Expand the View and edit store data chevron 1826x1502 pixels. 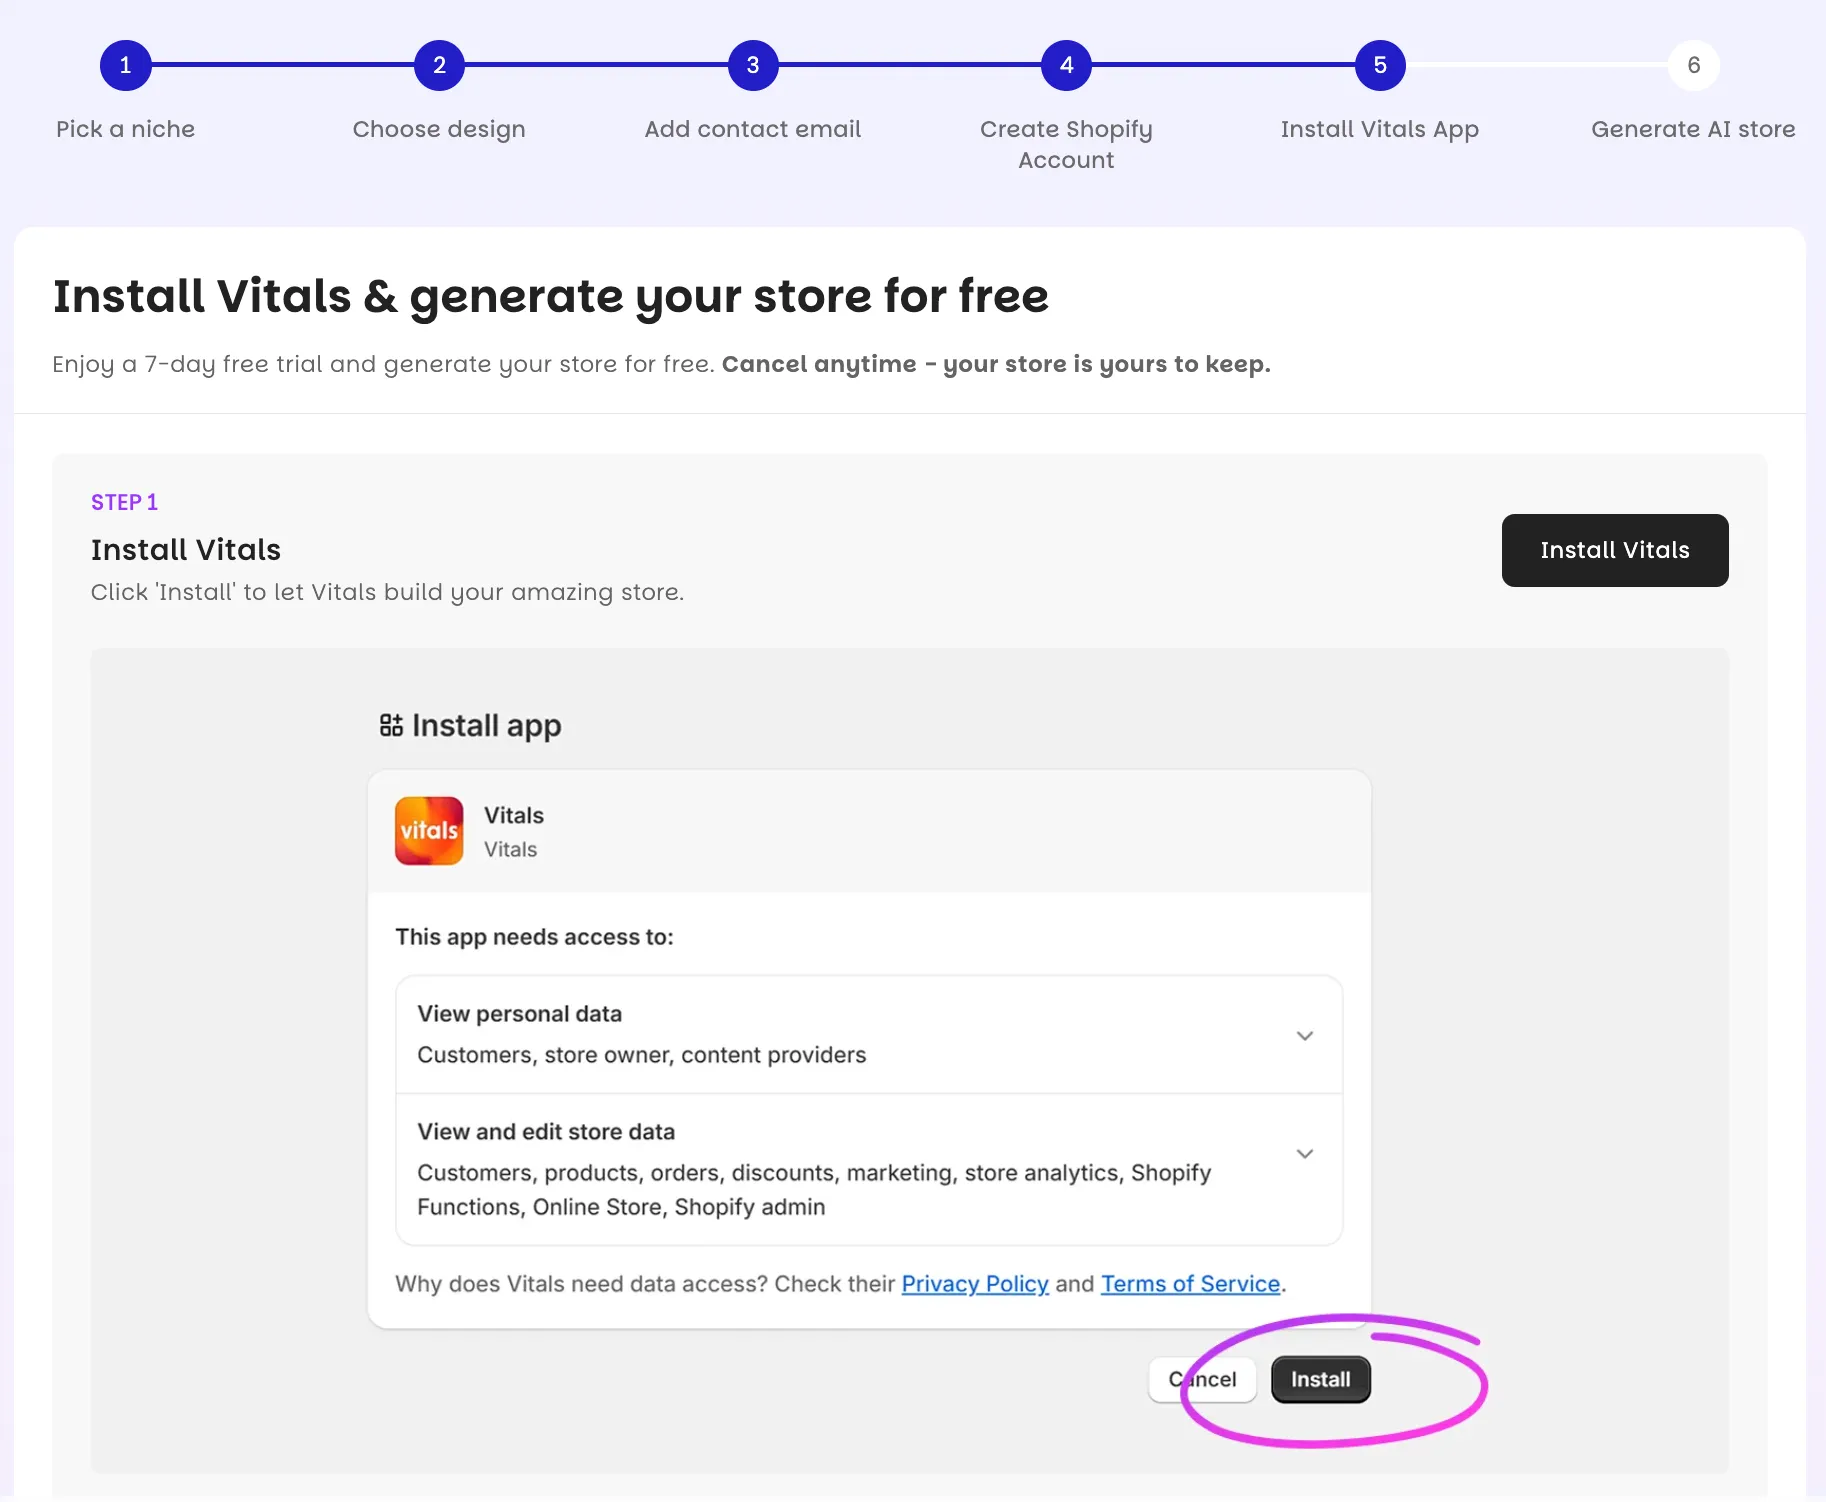(x=1304, y=1153)
